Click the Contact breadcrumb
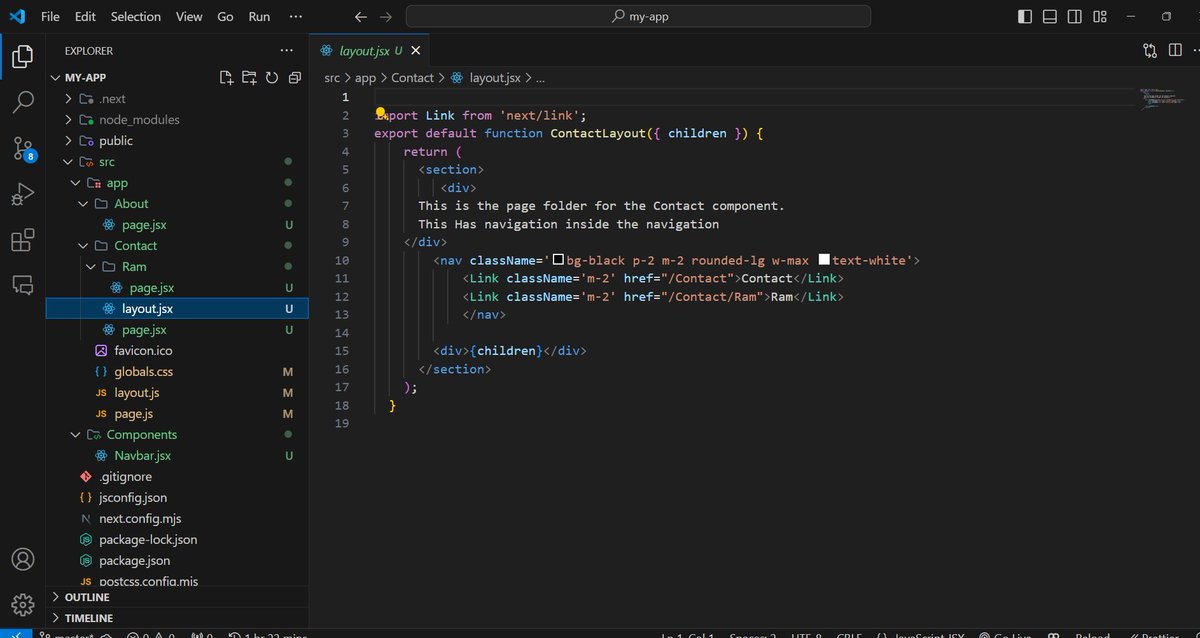1200x638 pixels. click(x=412, y=78)
